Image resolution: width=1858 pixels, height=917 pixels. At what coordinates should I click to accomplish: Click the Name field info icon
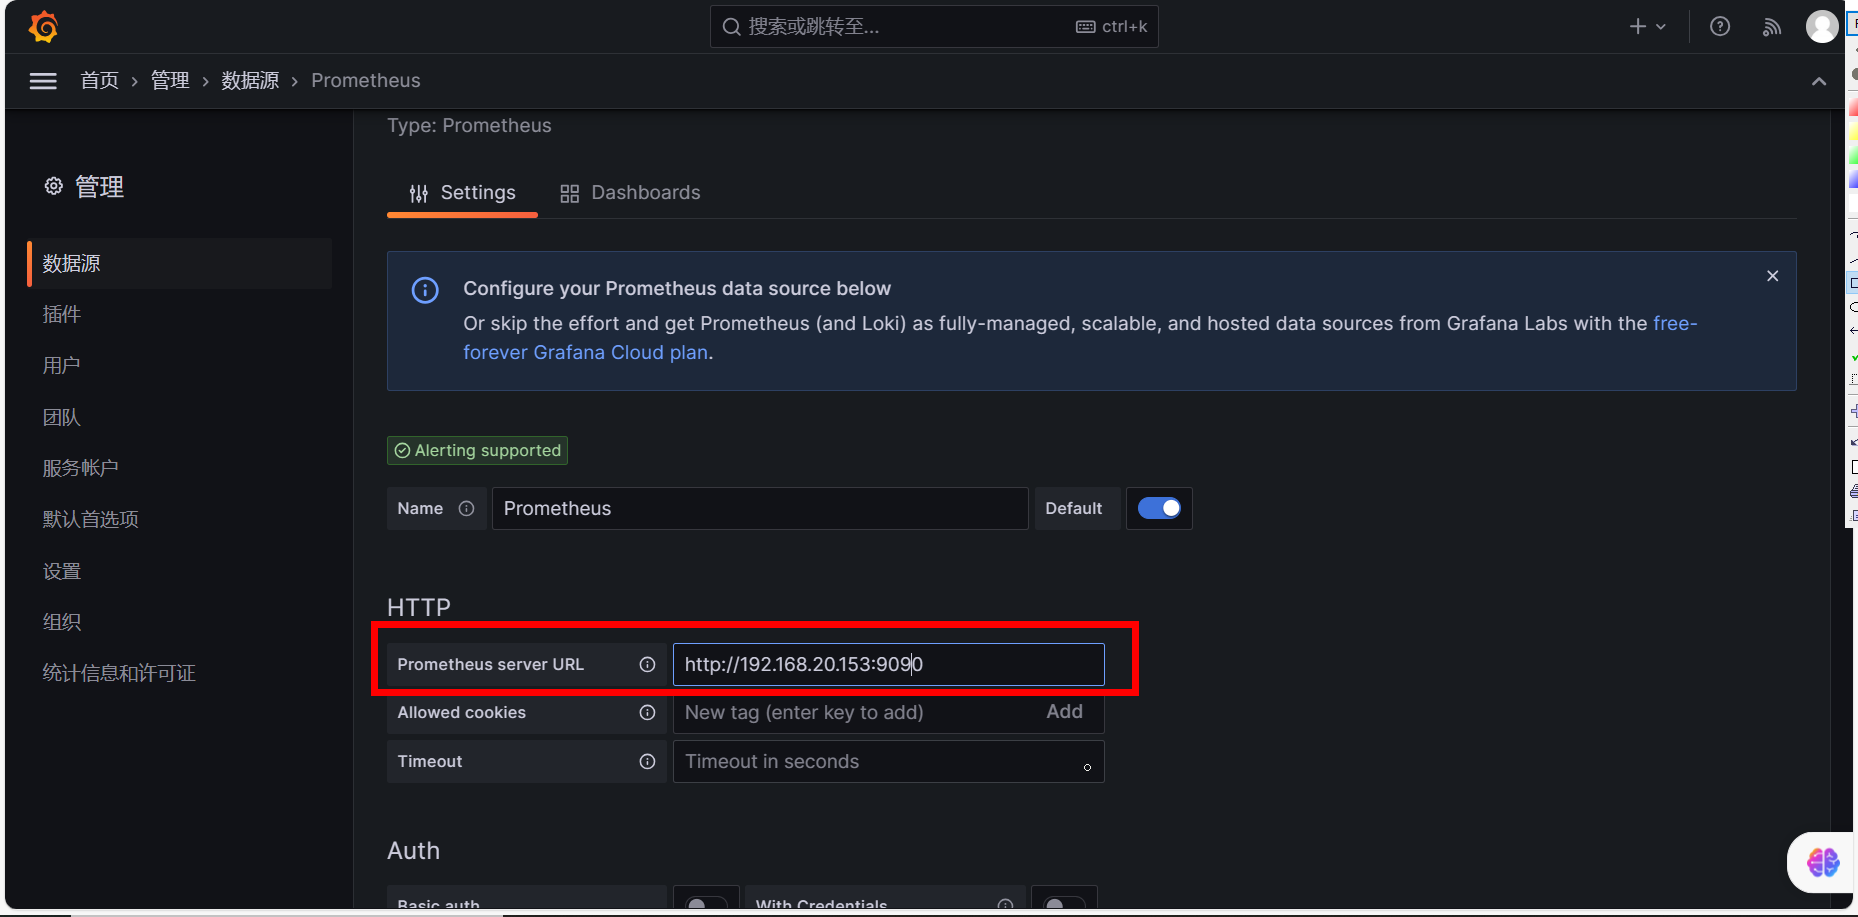tap(466, 509)
